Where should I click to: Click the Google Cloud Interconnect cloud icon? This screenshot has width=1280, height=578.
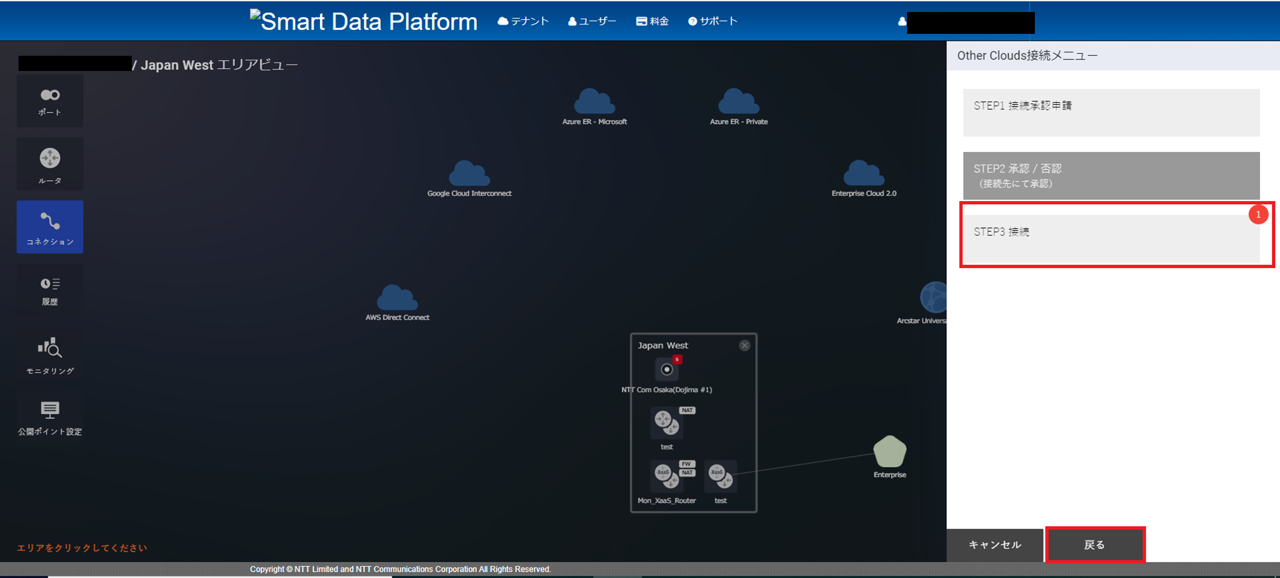click(x=469, y=174)
